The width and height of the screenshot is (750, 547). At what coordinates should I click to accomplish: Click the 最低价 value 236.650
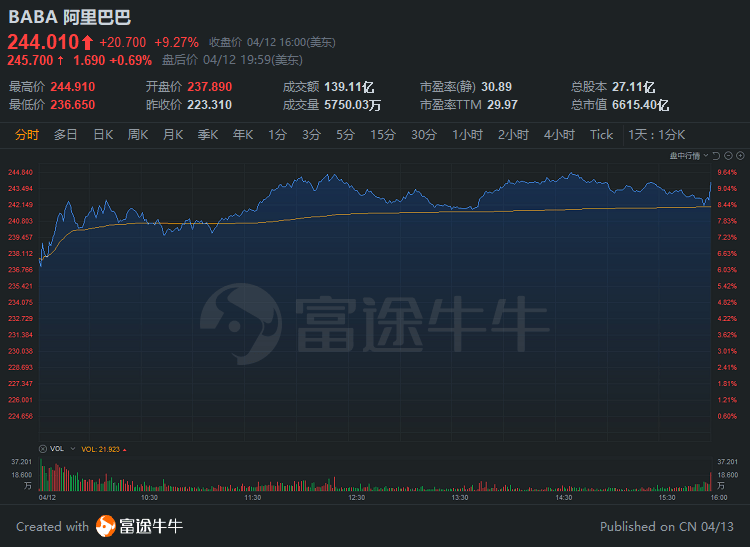73,105
